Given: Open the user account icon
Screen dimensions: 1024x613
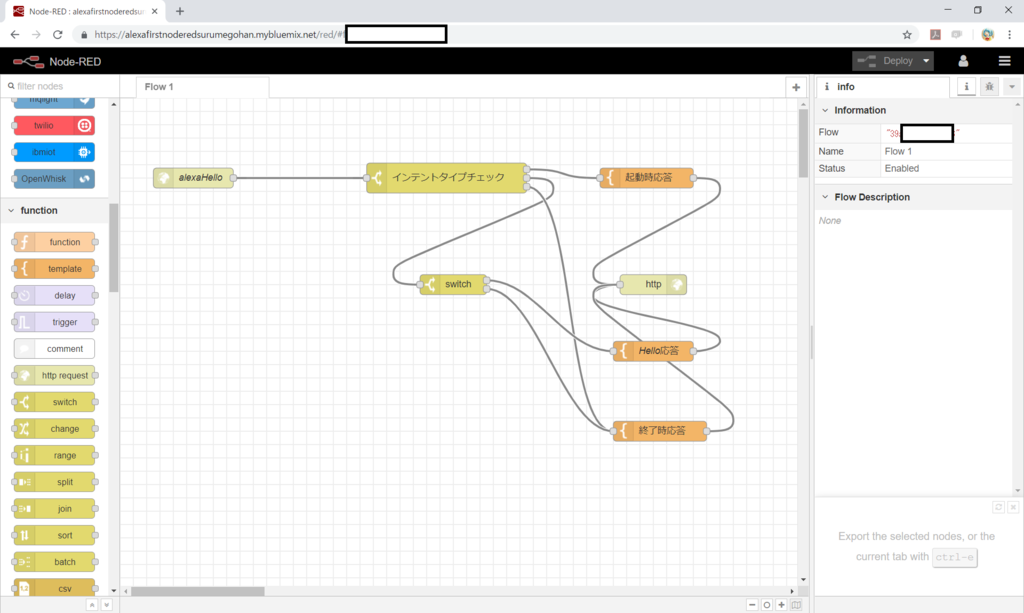Looking at the screenshot, I should [963, 61].
